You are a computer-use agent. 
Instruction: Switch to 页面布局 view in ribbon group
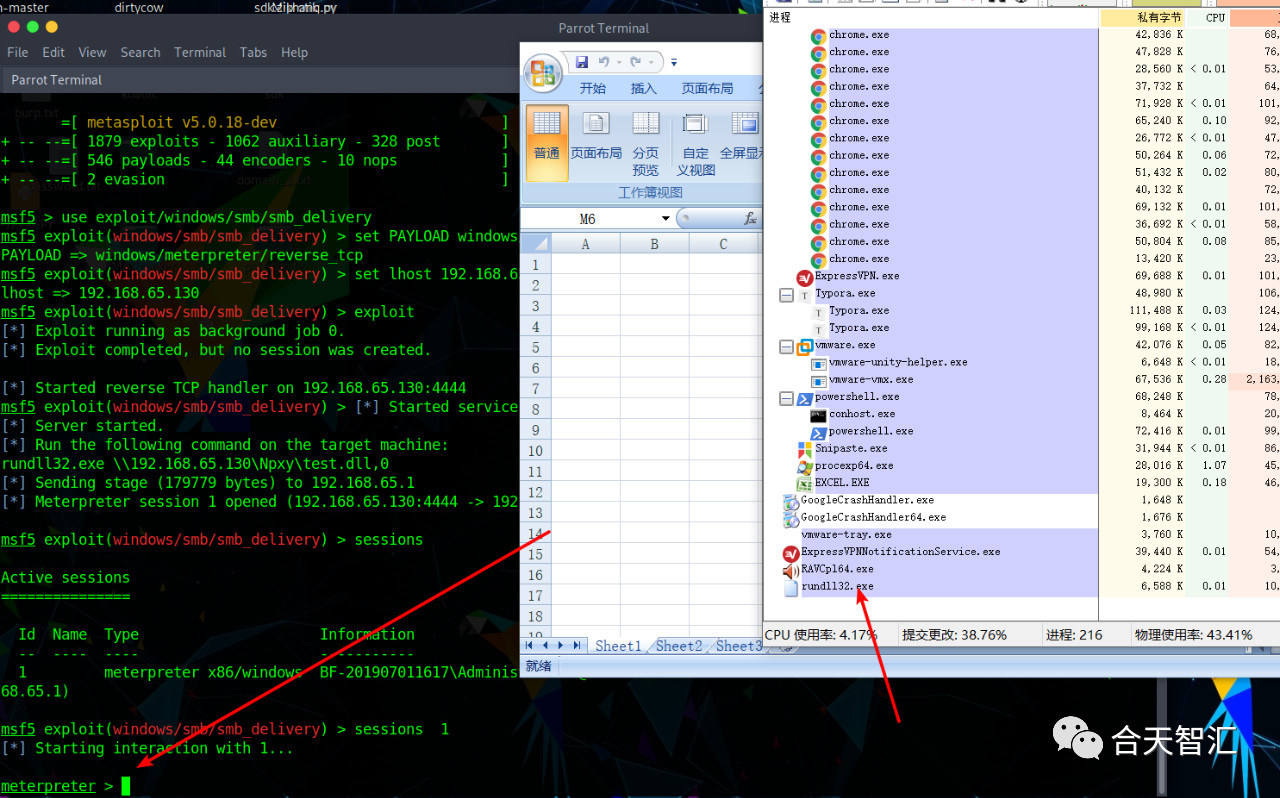[596, 136]
